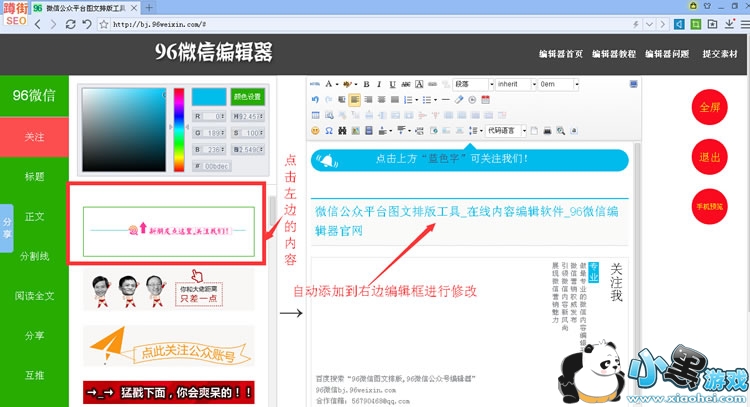Click the red 退出 button
The width and height of the screenshot is (750, 407).
(709, 157)
